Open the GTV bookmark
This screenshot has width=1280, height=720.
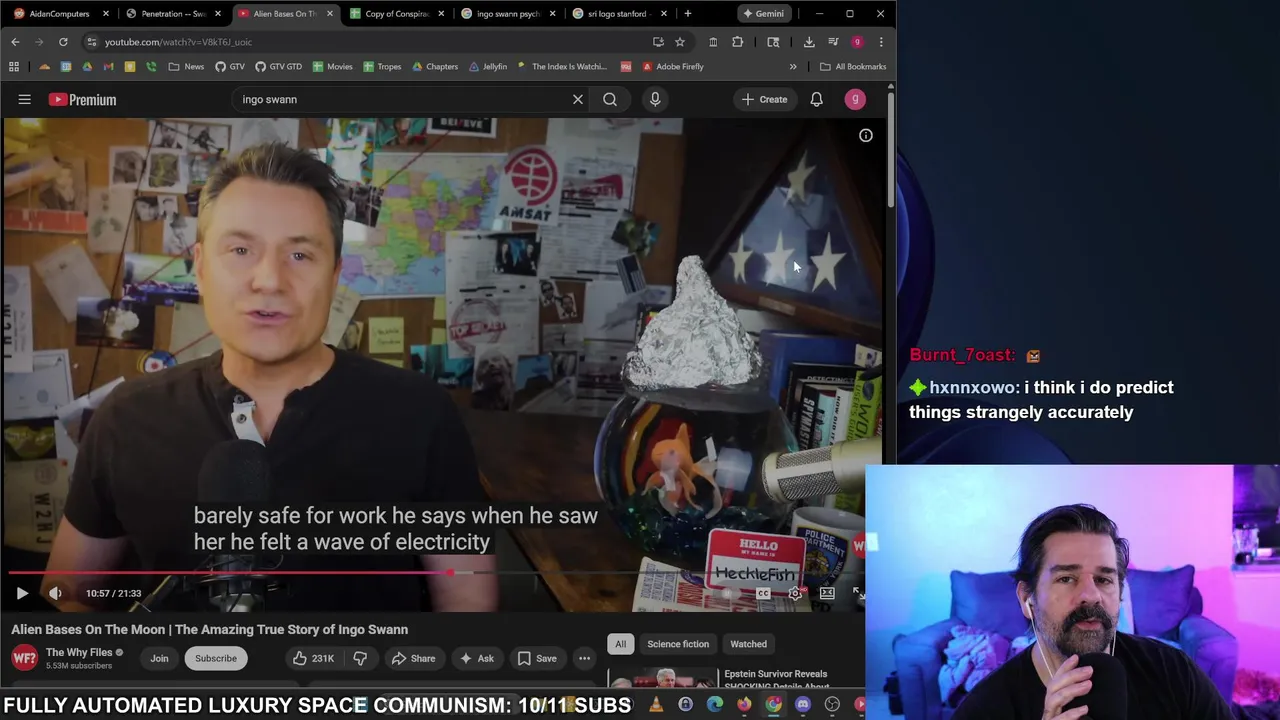229,67
